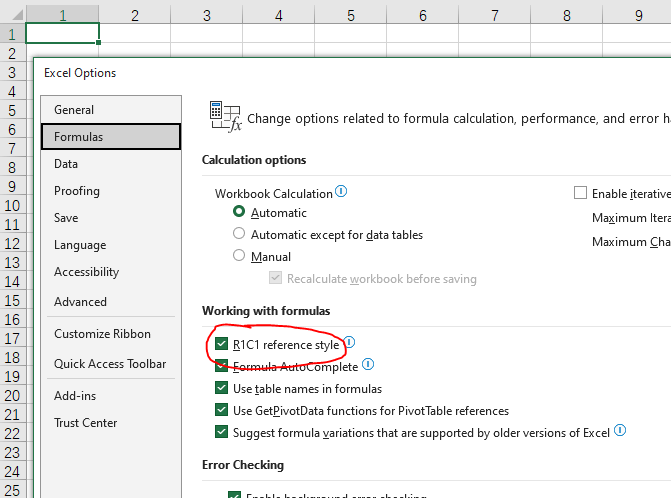This screenshot has width=671, height=498.
Task: Select row header 20
Action: pos(12,395)
